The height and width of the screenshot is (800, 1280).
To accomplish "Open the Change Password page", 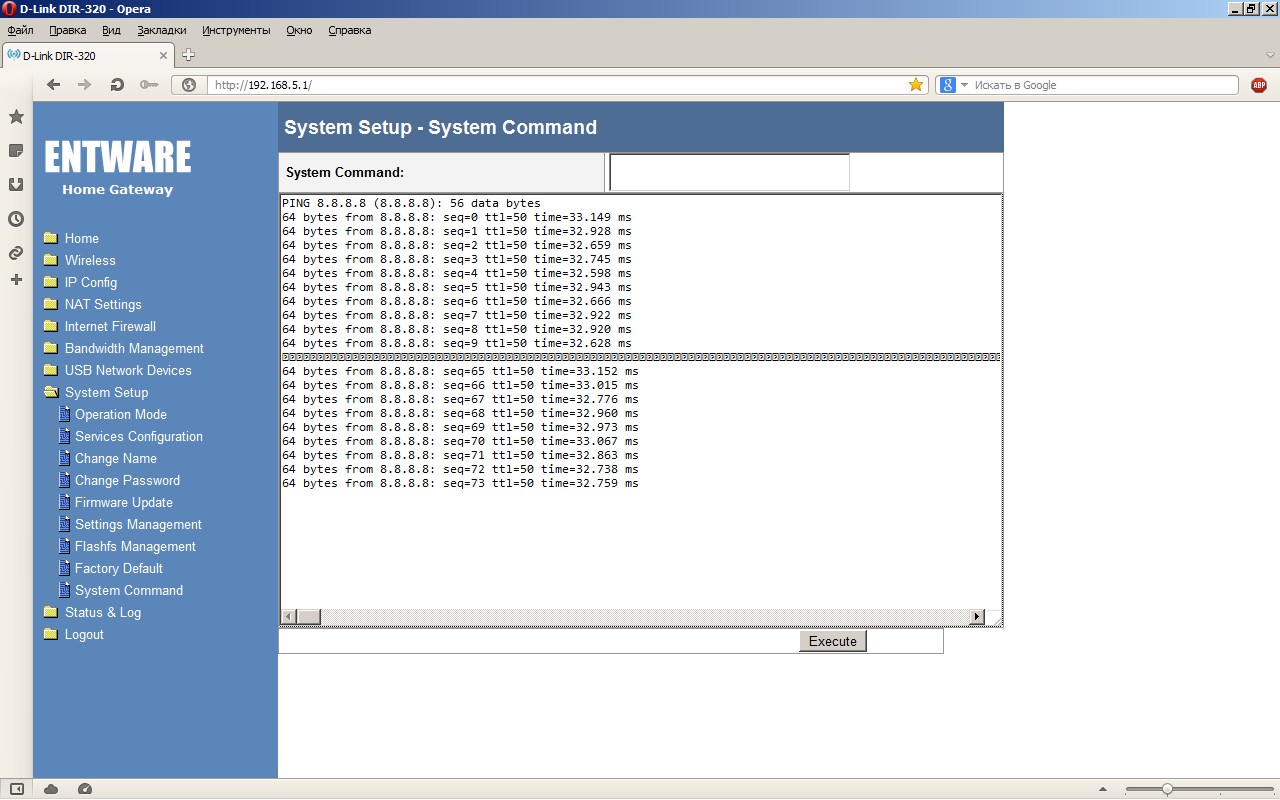I will 127,480.
